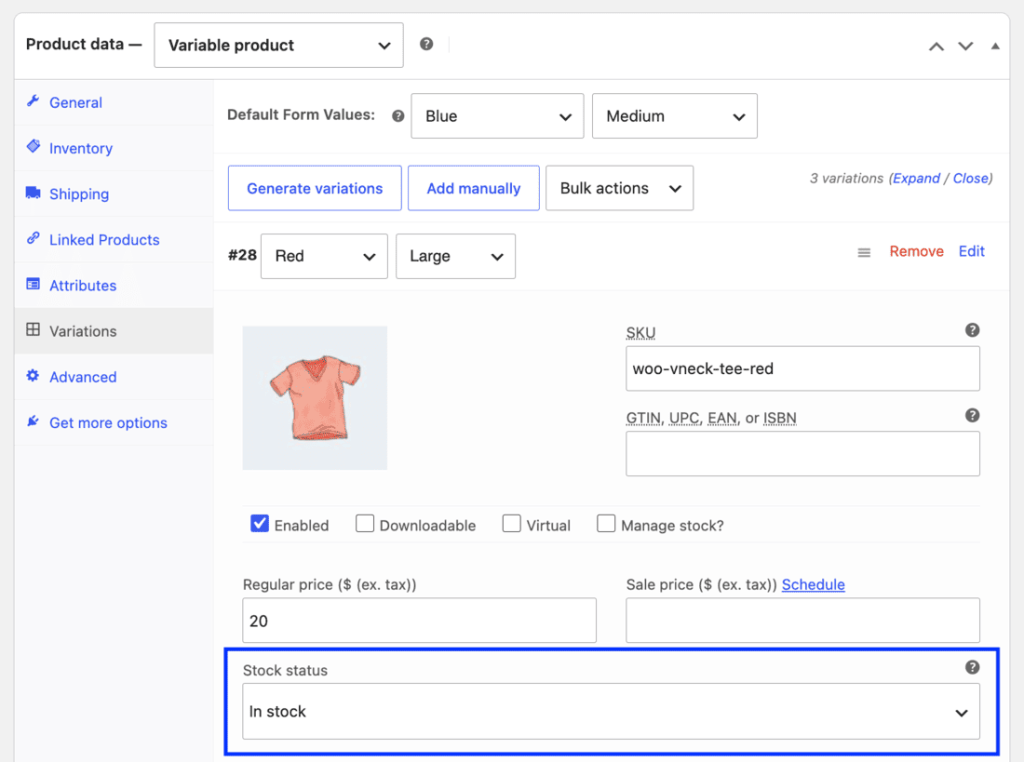The height and width of the screenshot is (762, 1024).
Task: Click the Schedule sale price link
Action: point(813,584)
